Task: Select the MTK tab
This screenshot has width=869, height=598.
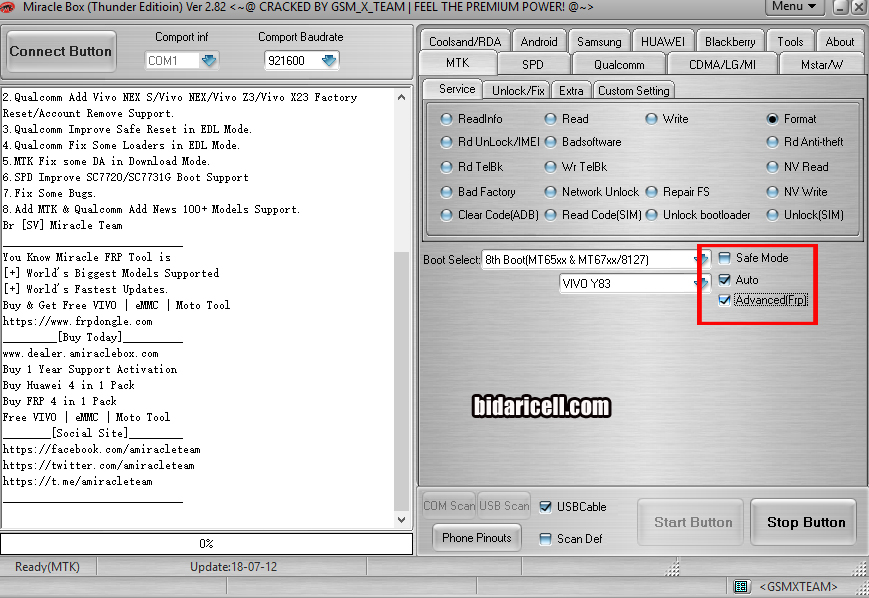Action: (x=458, y=63)
